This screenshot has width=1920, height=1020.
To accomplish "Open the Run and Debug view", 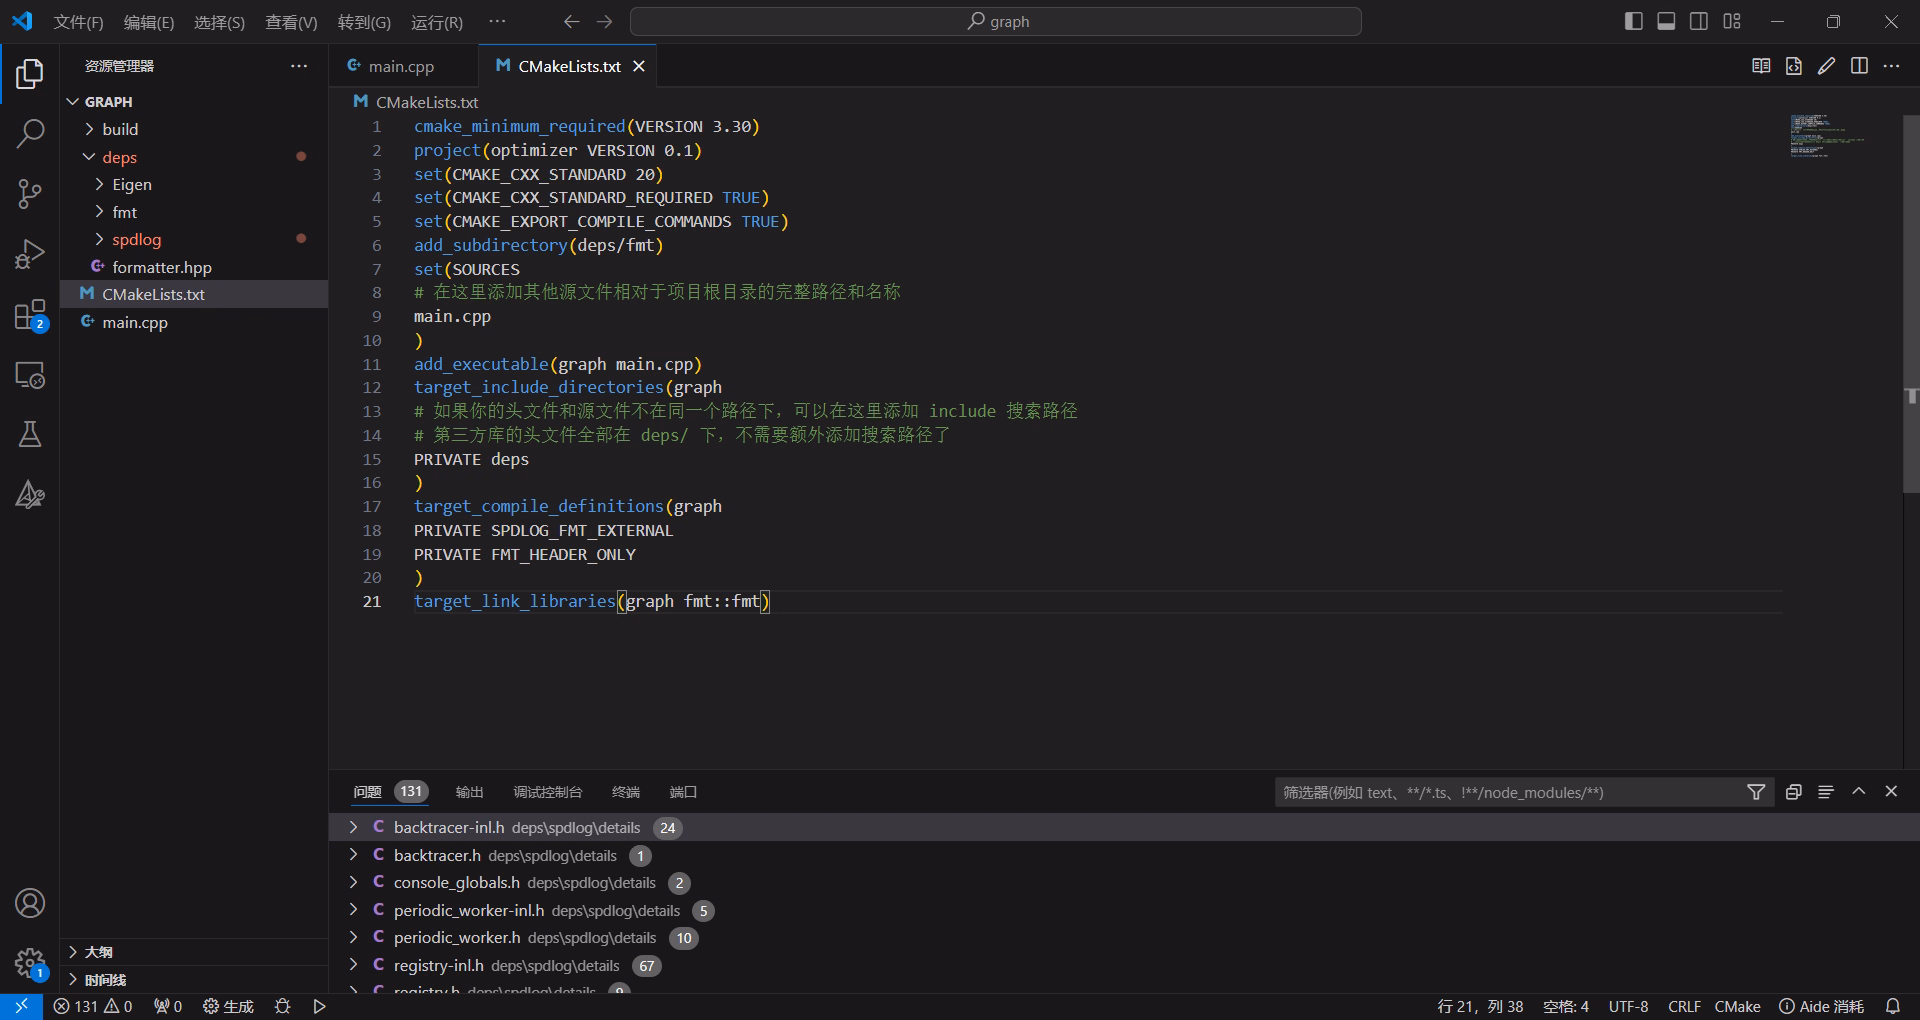I will pos(30,254).
